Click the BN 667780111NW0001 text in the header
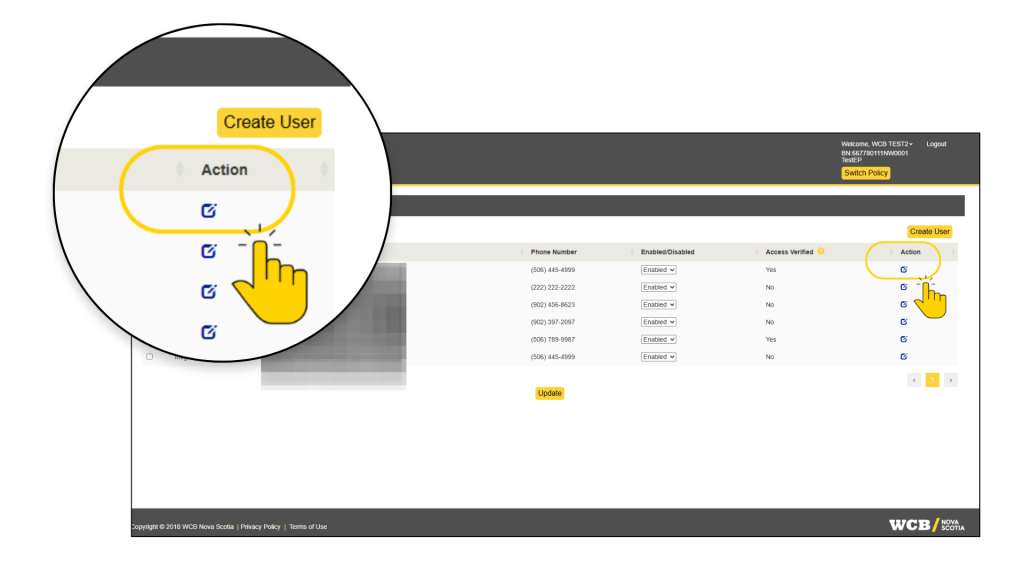Image resolution: width=1024 pixels, height=576 pixels. (x=874, y=153)
